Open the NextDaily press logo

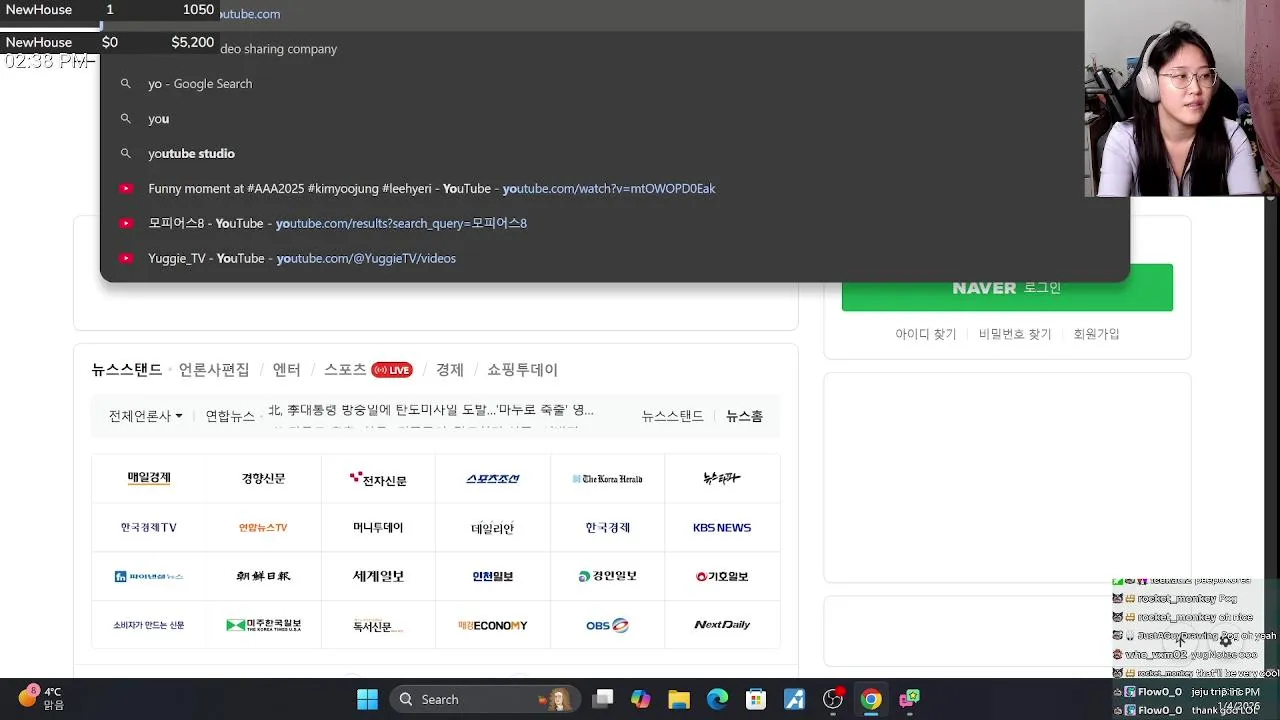pos(722,625)
